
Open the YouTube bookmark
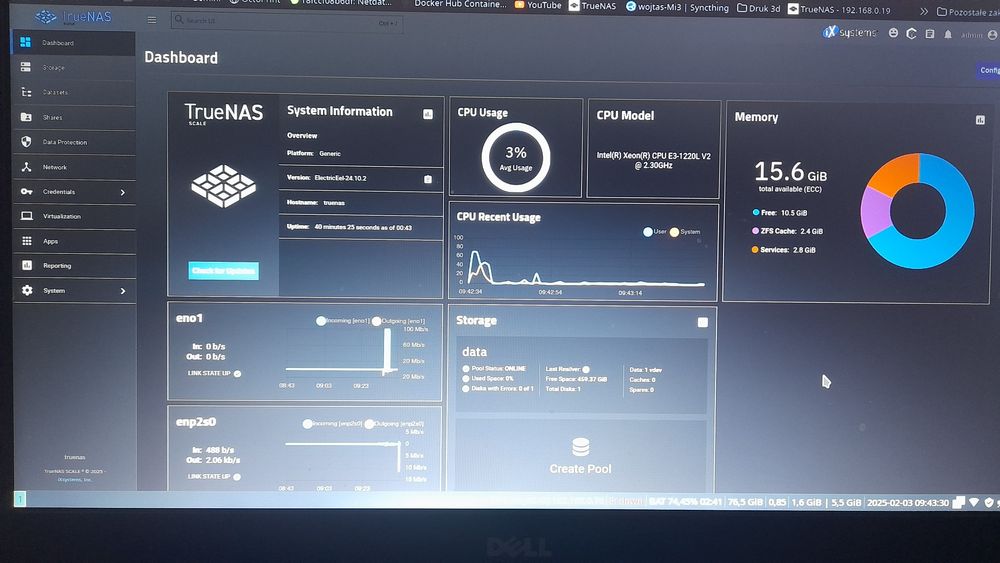tap(538, 5)
